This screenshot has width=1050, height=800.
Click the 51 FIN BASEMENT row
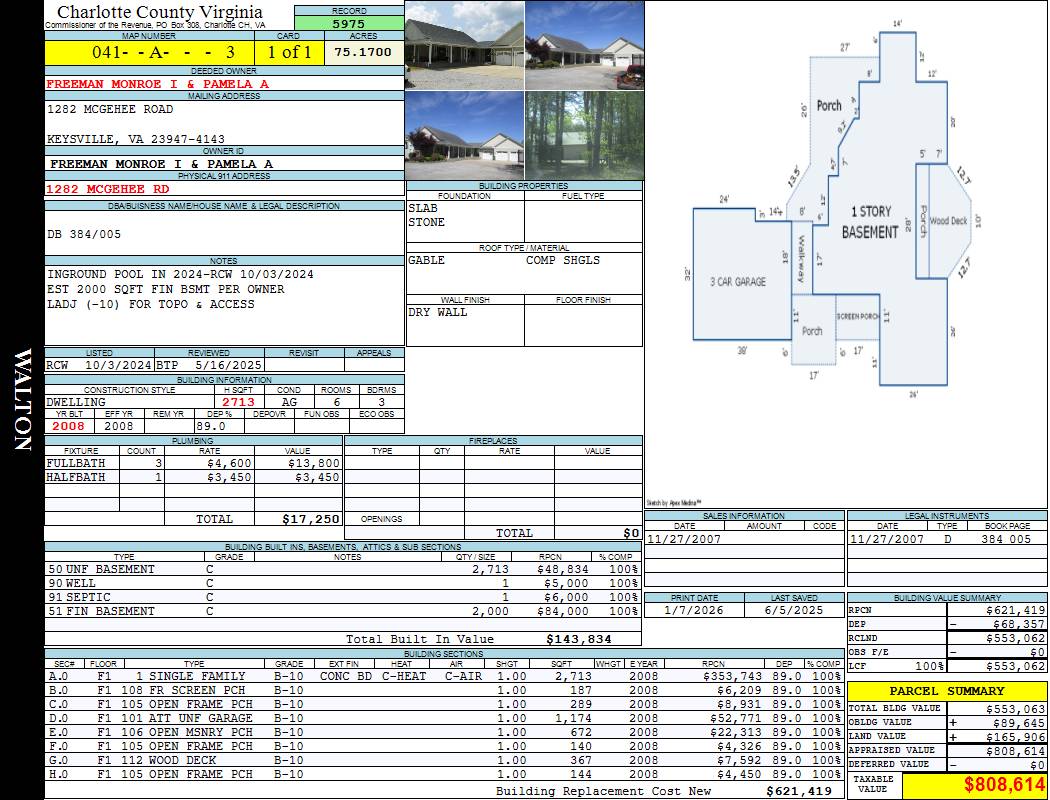pos(340,611)
